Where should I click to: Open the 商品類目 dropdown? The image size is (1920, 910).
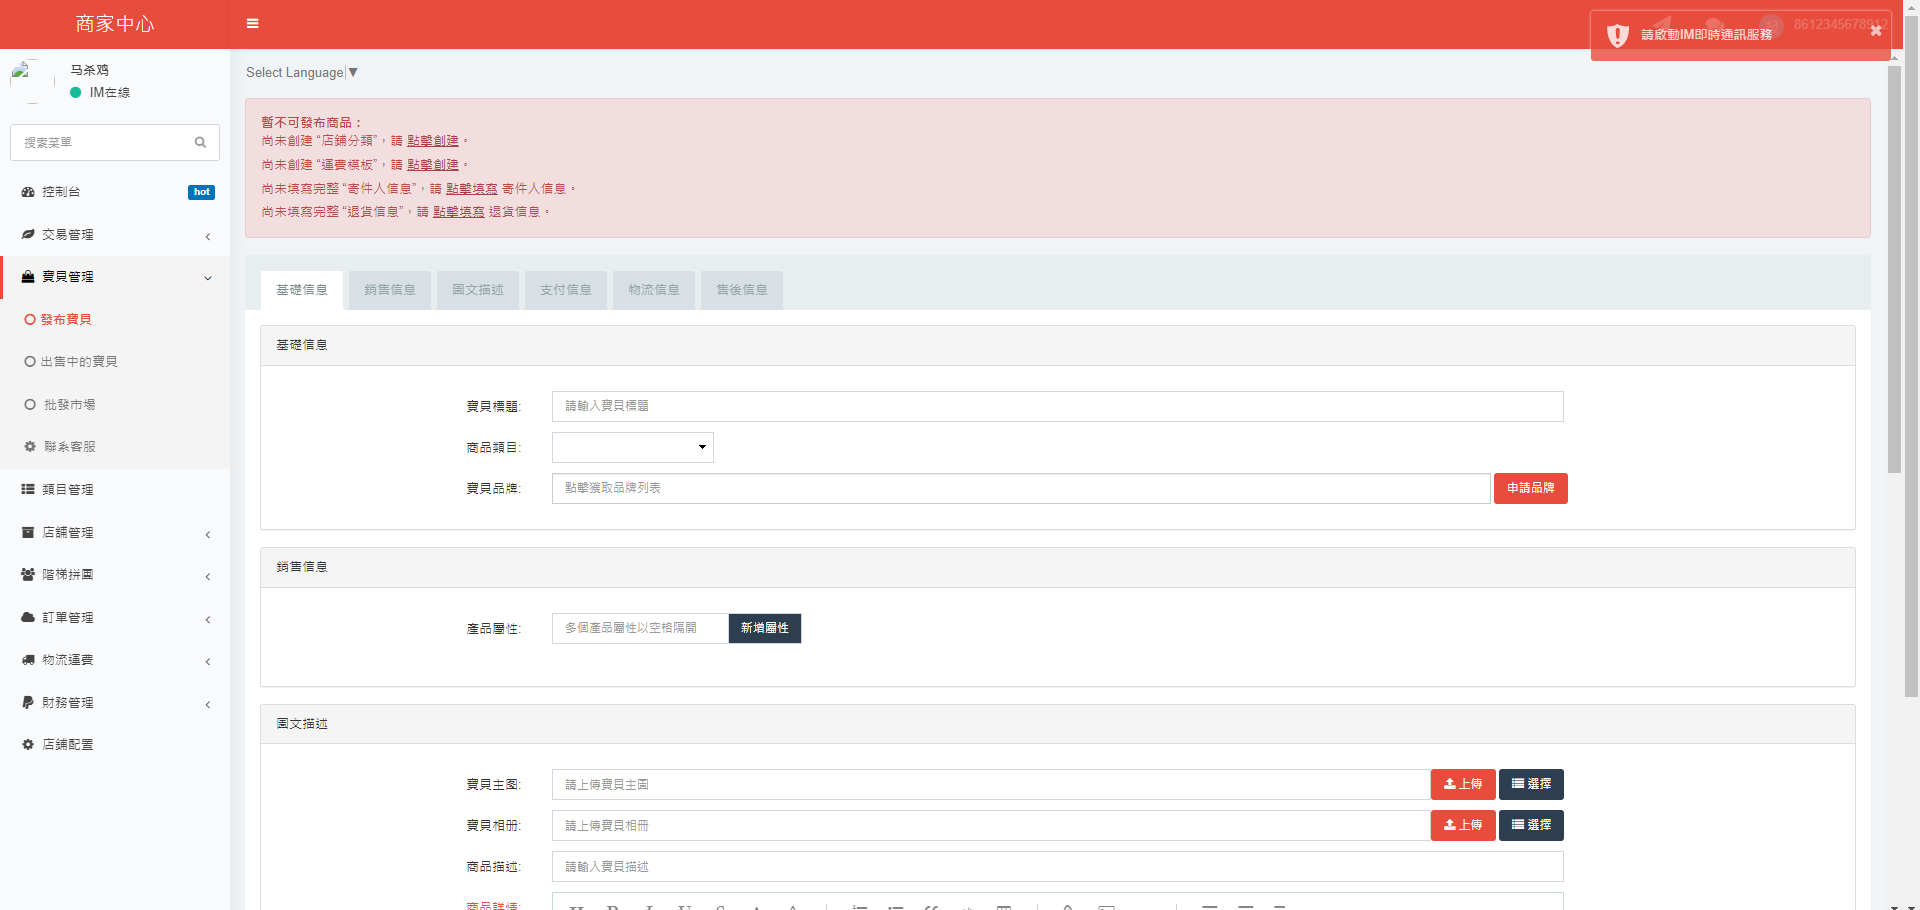[x=632, y=448]
